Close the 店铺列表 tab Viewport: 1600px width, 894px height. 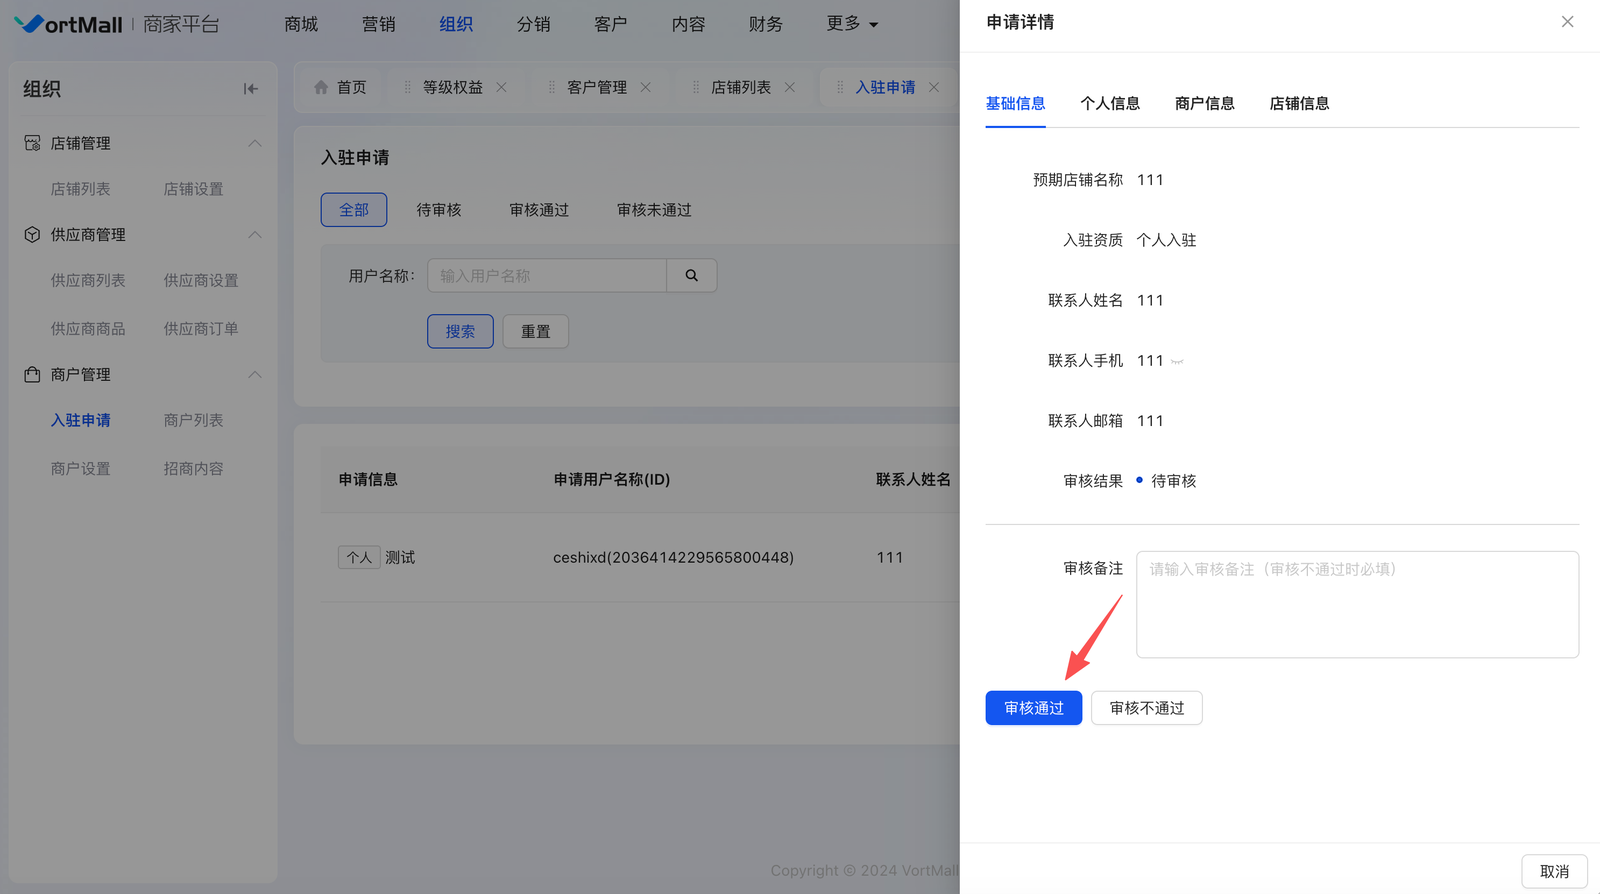[790, 88]
